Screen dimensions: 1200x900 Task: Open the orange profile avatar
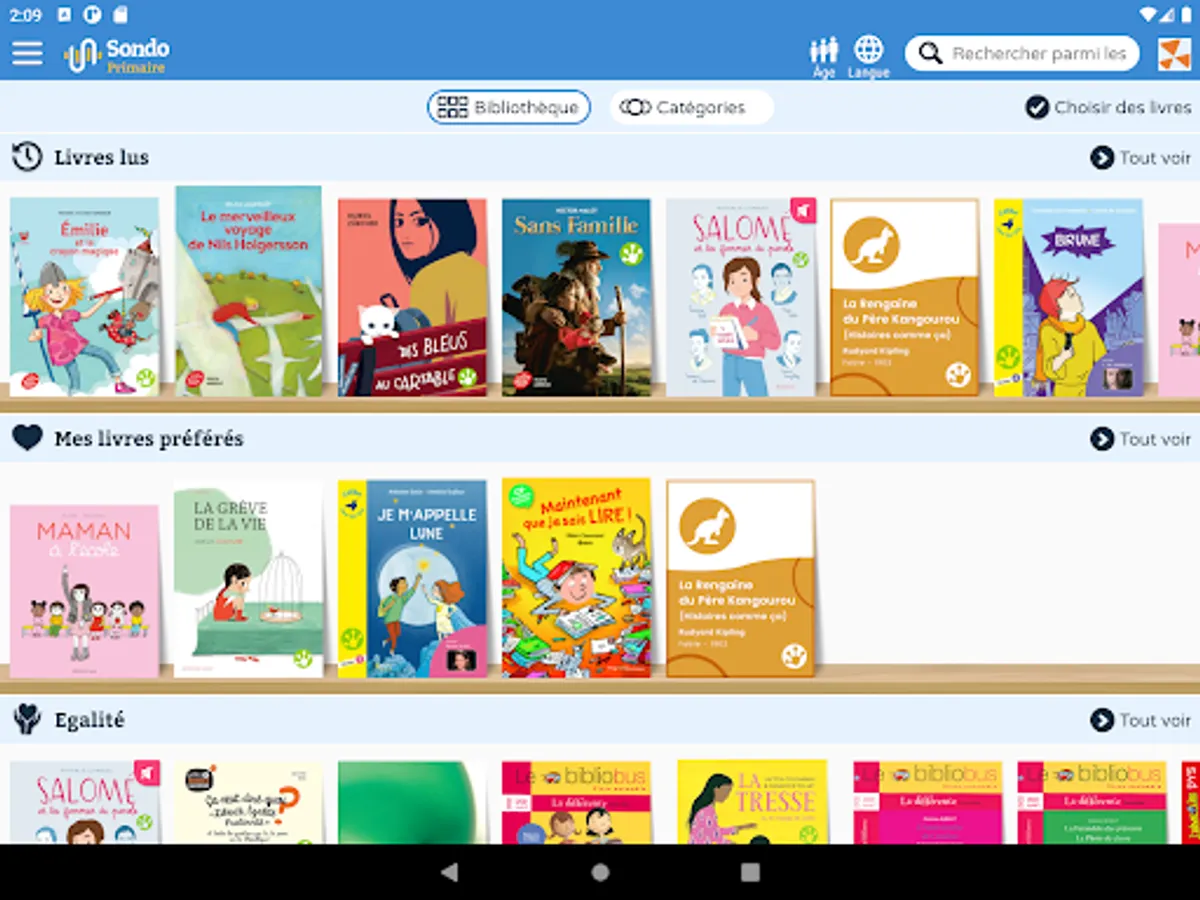[1174, 54]
